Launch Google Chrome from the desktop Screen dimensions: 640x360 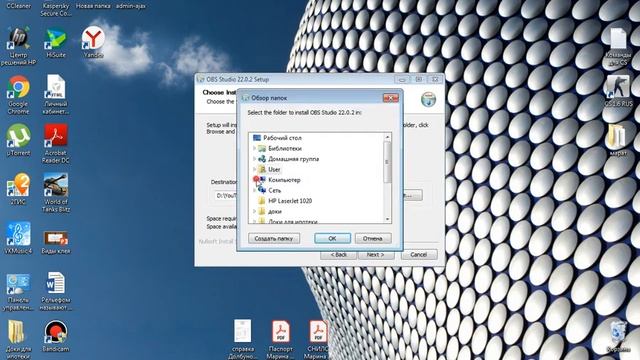click(18, 87)
